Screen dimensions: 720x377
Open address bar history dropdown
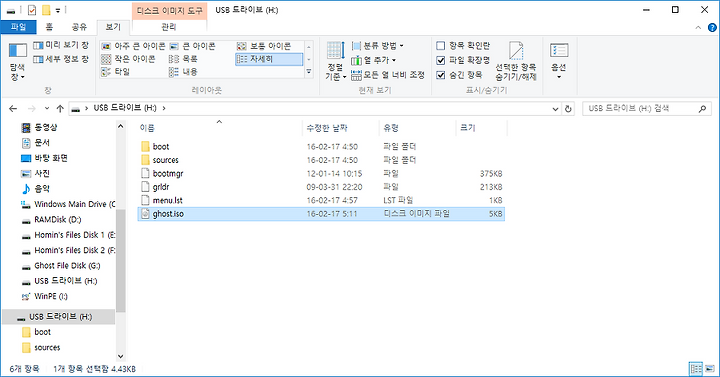click(555, 109)
